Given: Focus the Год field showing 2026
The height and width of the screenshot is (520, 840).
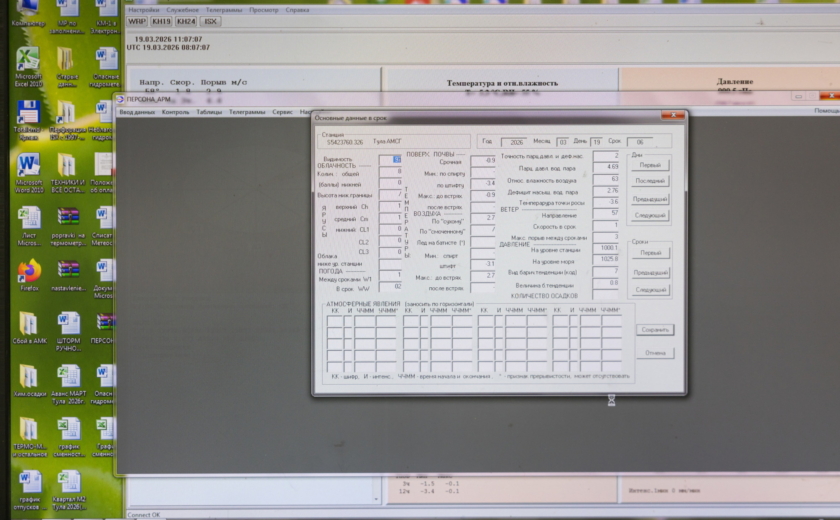Looking at the screenshot, I should [512, 142].
